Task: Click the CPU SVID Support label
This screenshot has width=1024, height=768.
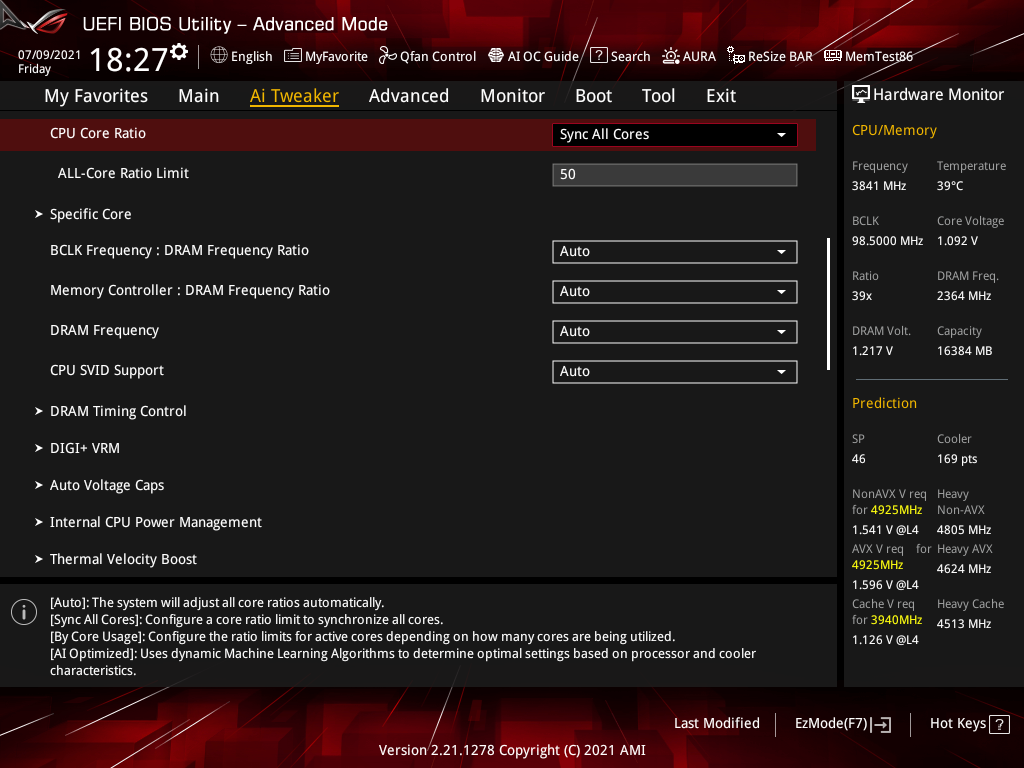Action: [x=106, y=370]
